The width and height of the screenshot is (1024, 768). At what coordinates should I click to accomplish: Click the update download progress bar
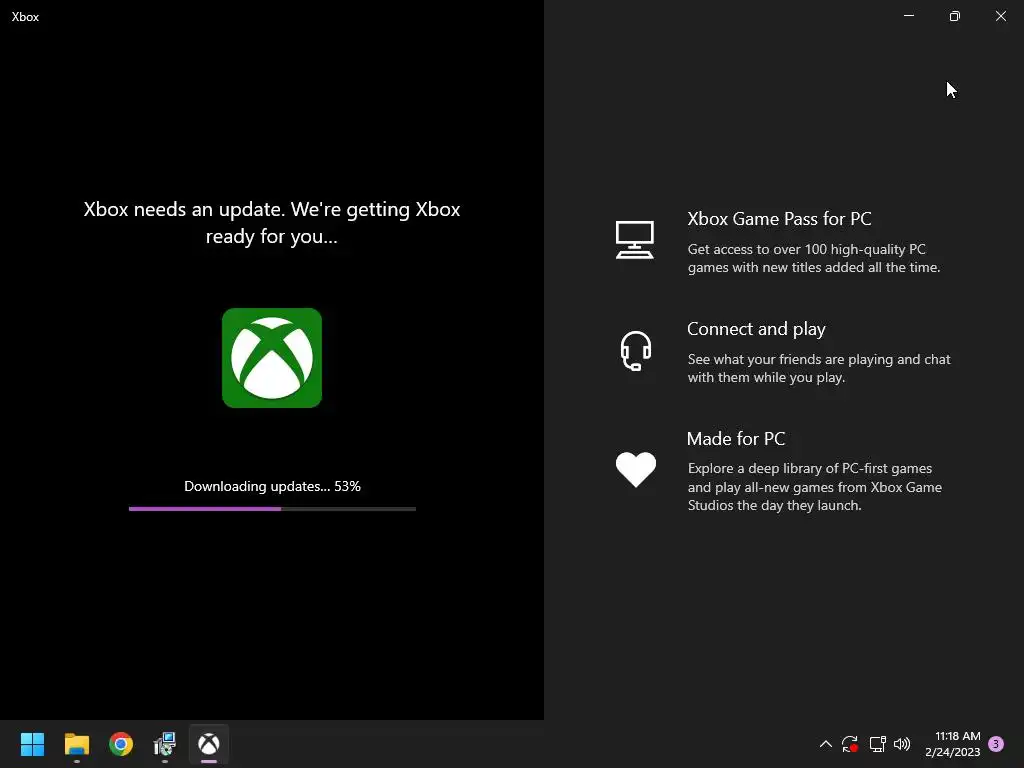272,509
